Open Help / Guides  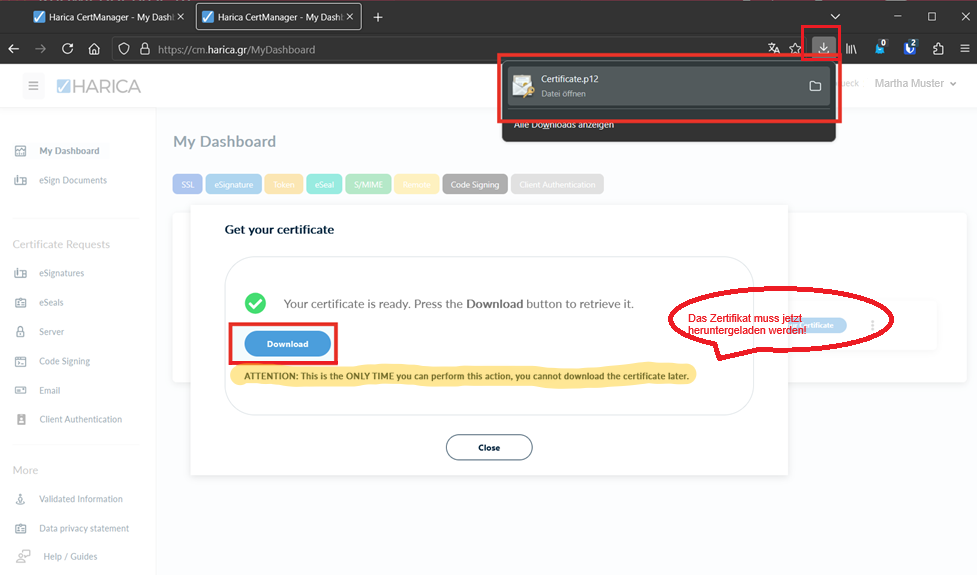(70, 556)
